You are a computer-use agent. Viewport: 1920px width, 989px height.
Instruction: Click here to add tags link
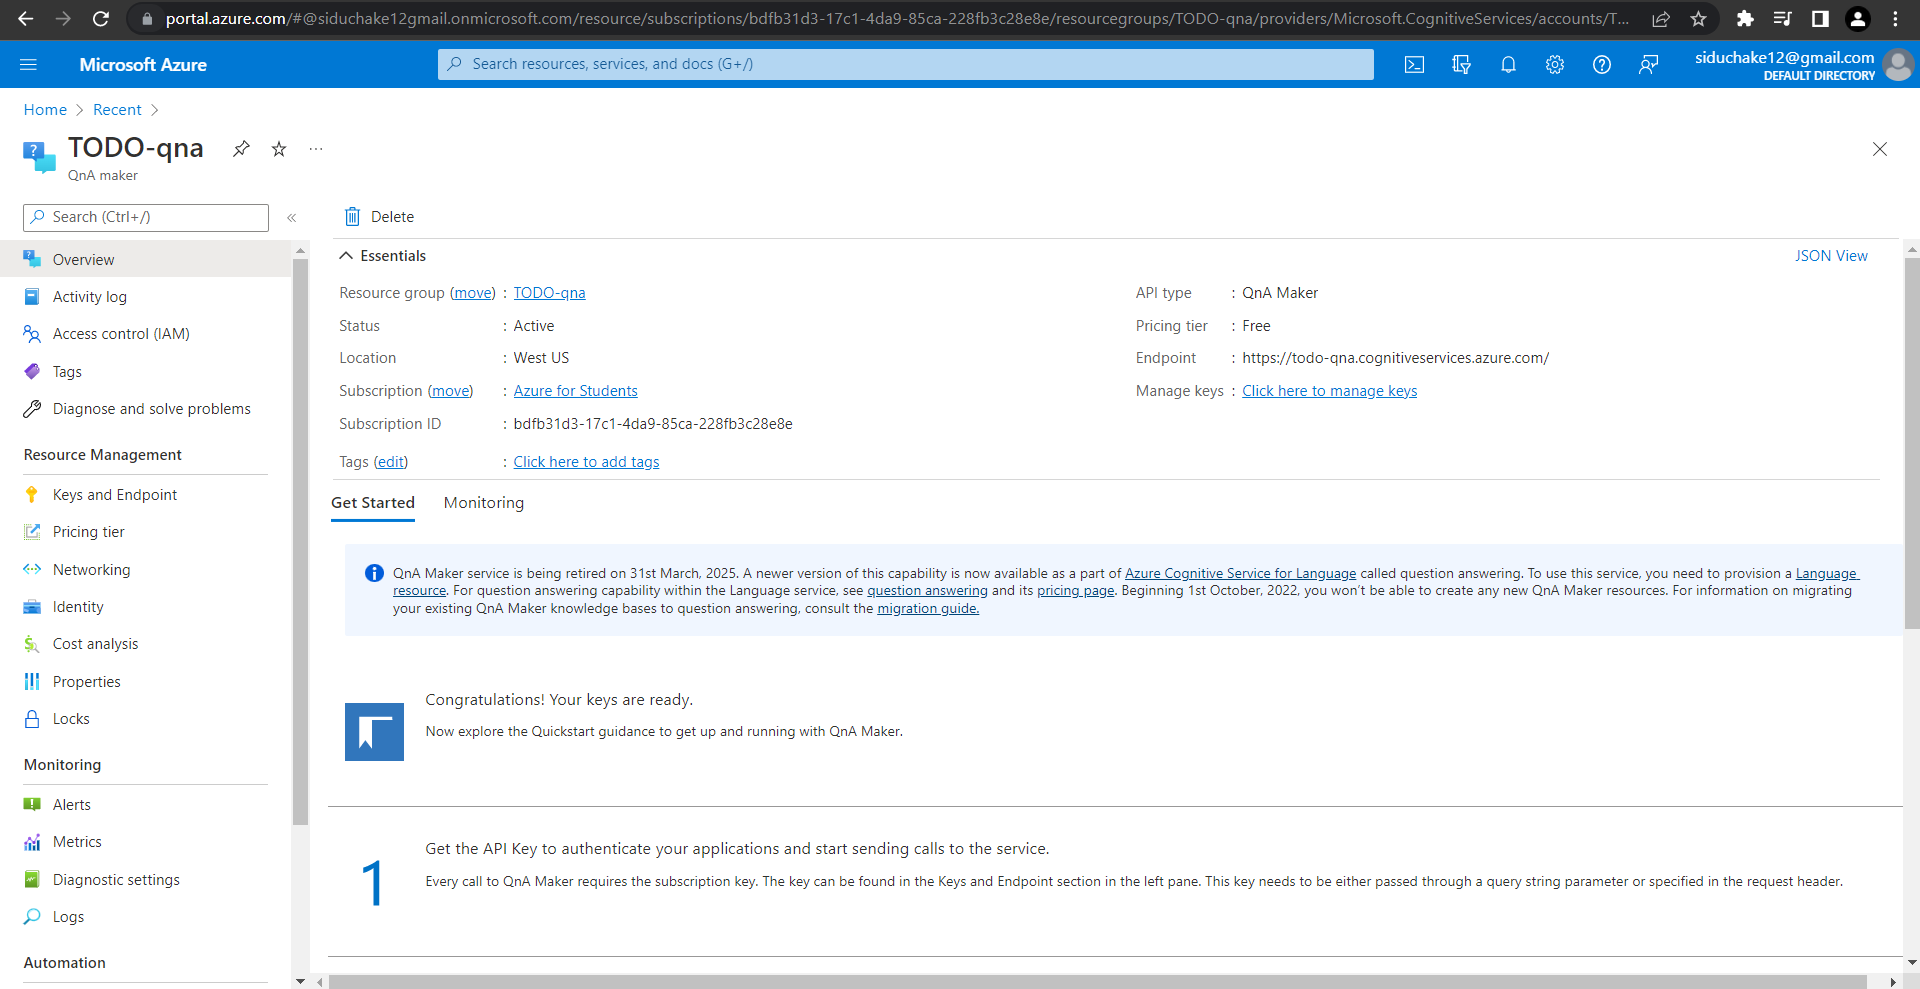pyautogui.click(x=586, y=462)
